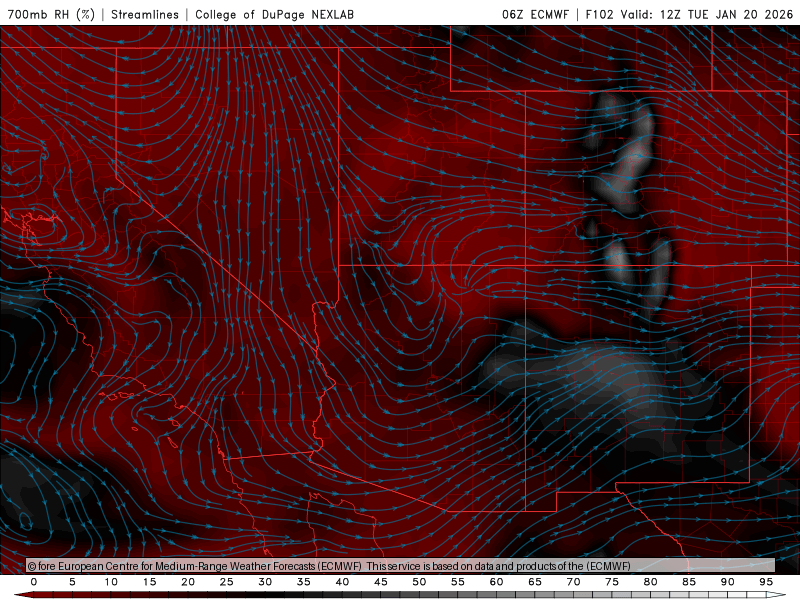The image size is (800, 600).
Task: Click the '0' value on color scale
Action: pos(34,582)
